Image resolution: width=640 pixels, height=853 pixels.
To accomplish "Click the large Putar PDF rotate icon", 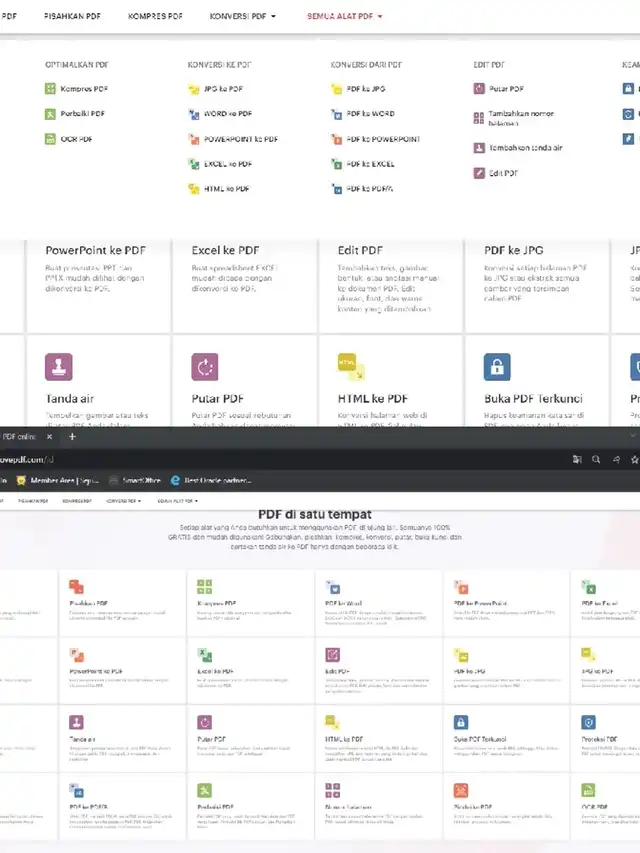I will pyautogui.click(x=205, y=367).
